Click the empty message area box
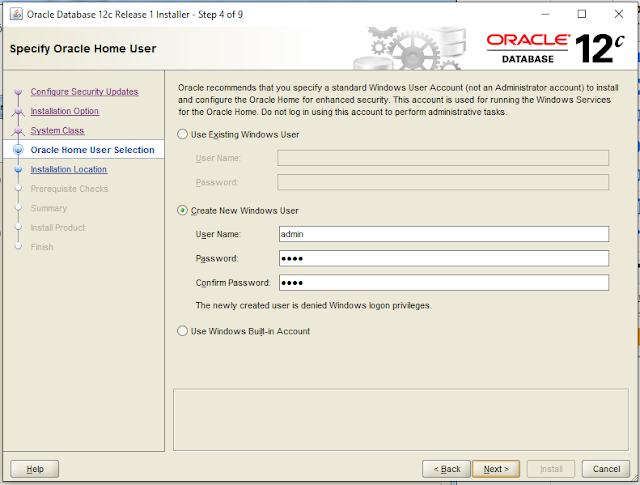The width and height of the screenshot is (640, 485). pyautogui.click(x=401, y=420)
